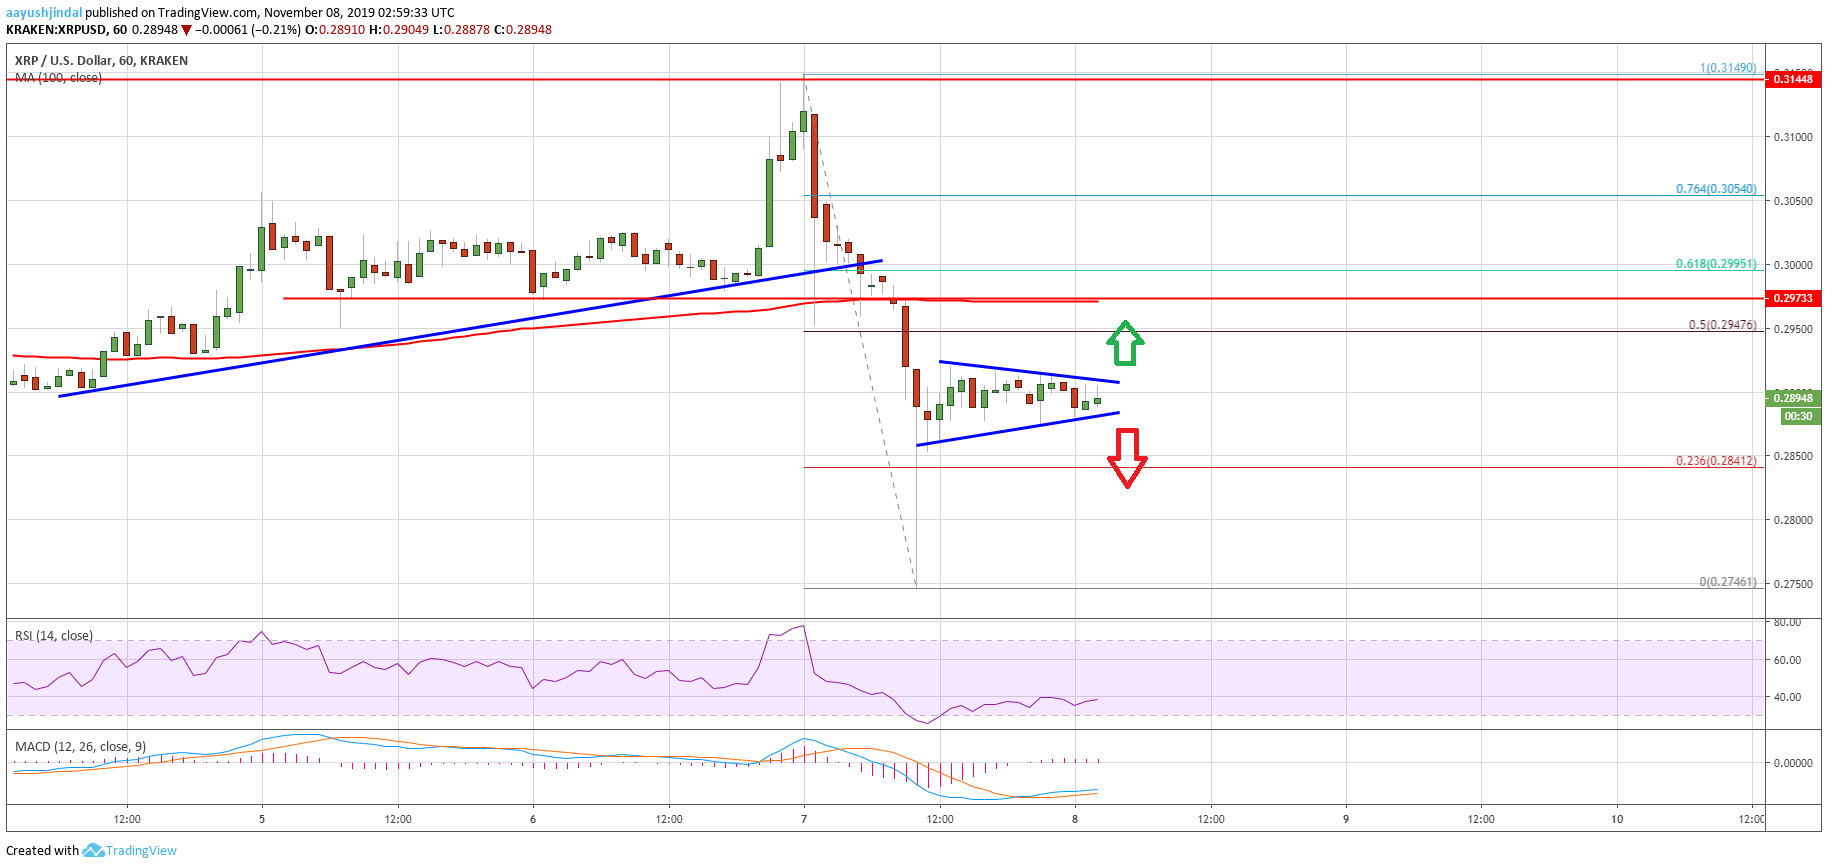Click the 0.29733 red price label
Viewport: 1828px width, 868px height.
tap(1793, 298)
